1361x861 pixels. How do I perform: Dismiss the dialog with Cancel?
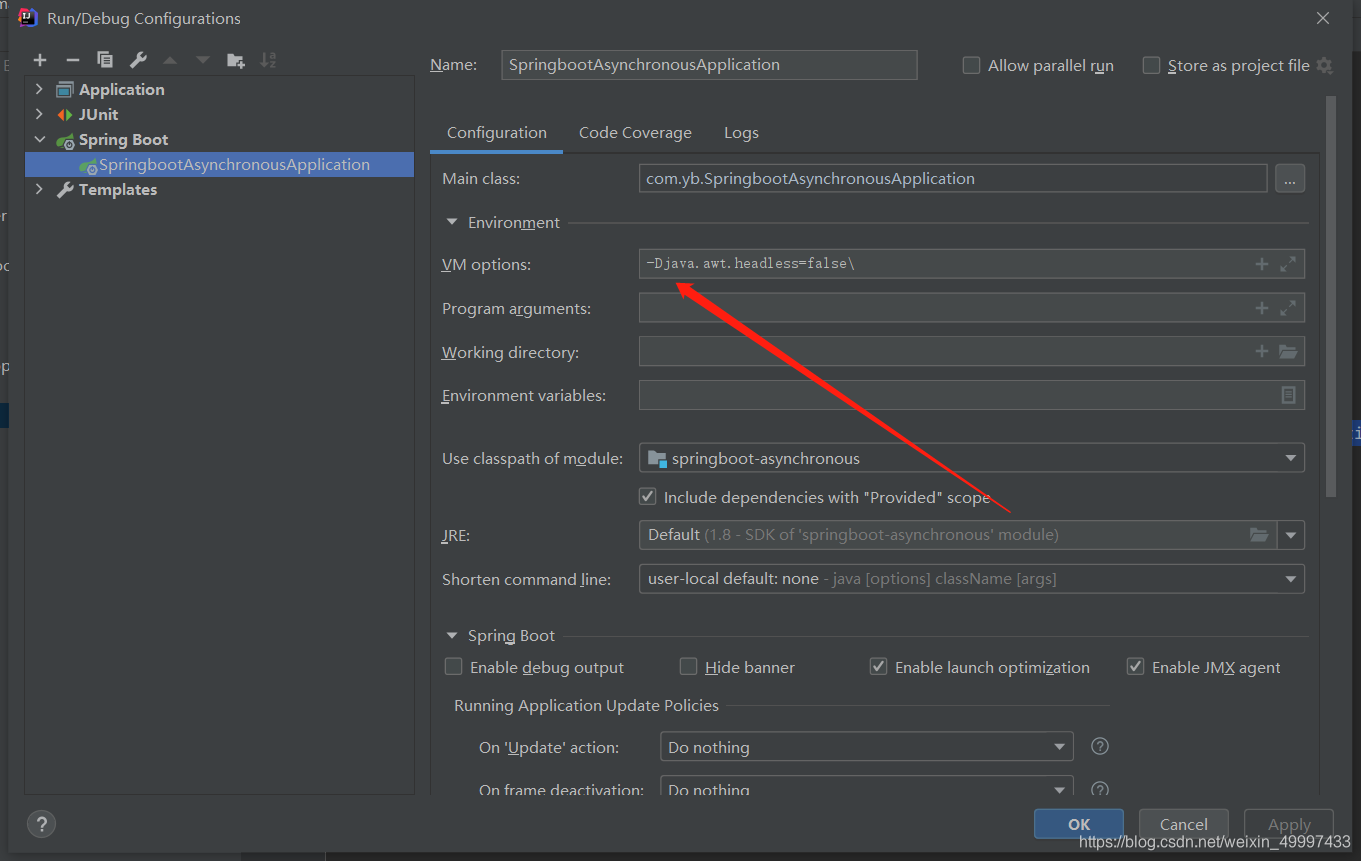click(1183, 824)
